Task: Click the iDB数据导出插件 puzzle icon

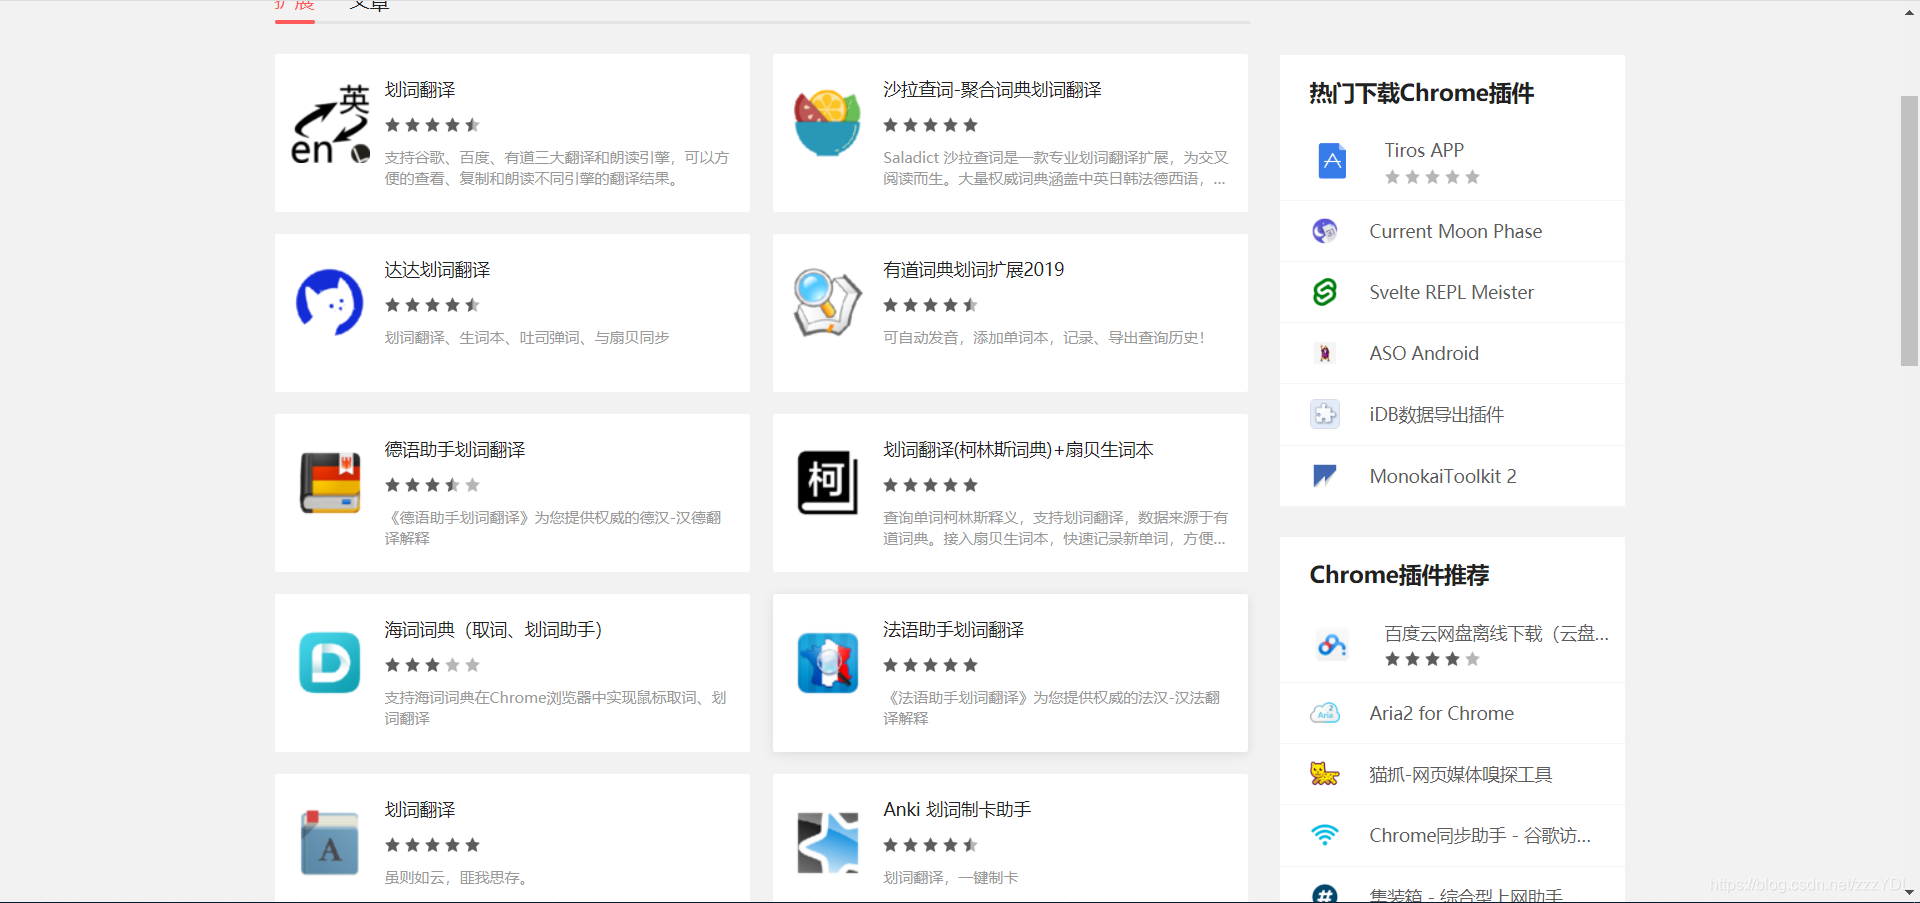Action: tap(1325, 414)
